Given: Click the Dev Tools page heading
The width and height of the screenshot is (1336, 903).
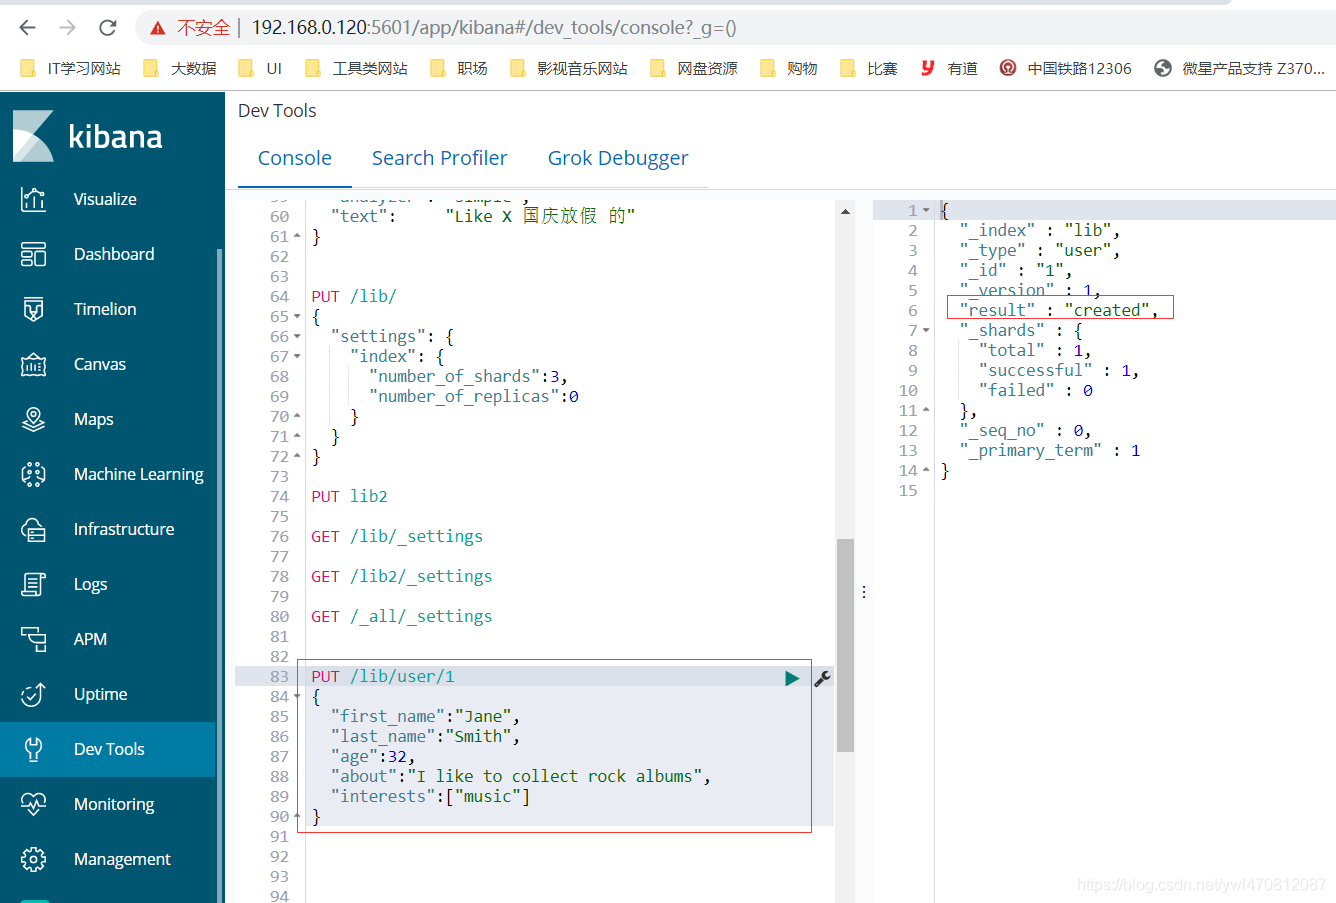Looking at the screenshot, I should pyautogui.click(x=277, y=111).
